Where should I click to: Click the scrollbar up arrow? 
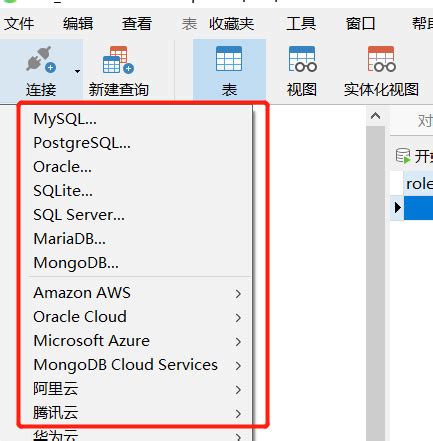click(375, 116)
